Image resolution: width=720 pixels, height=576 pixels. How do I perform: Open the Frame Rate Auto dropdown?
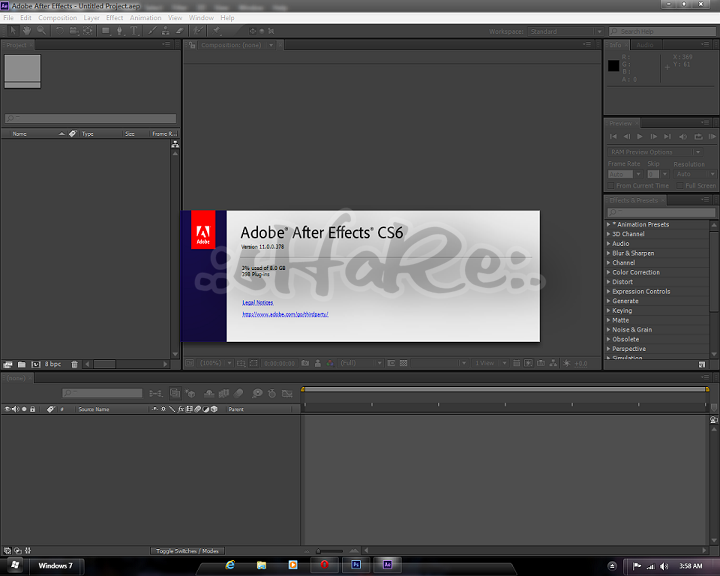624,174
